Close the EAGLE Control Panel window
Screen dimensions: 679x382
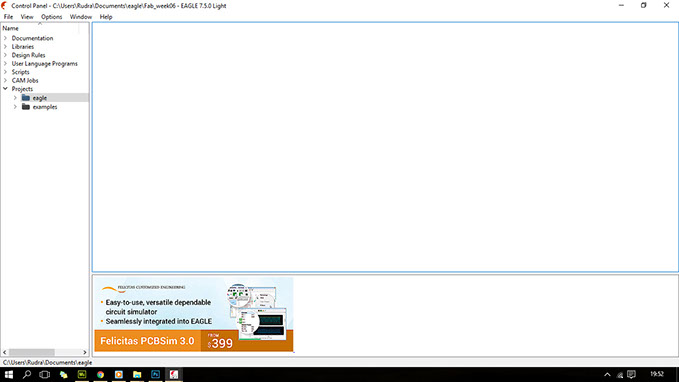tap(666, 6)
